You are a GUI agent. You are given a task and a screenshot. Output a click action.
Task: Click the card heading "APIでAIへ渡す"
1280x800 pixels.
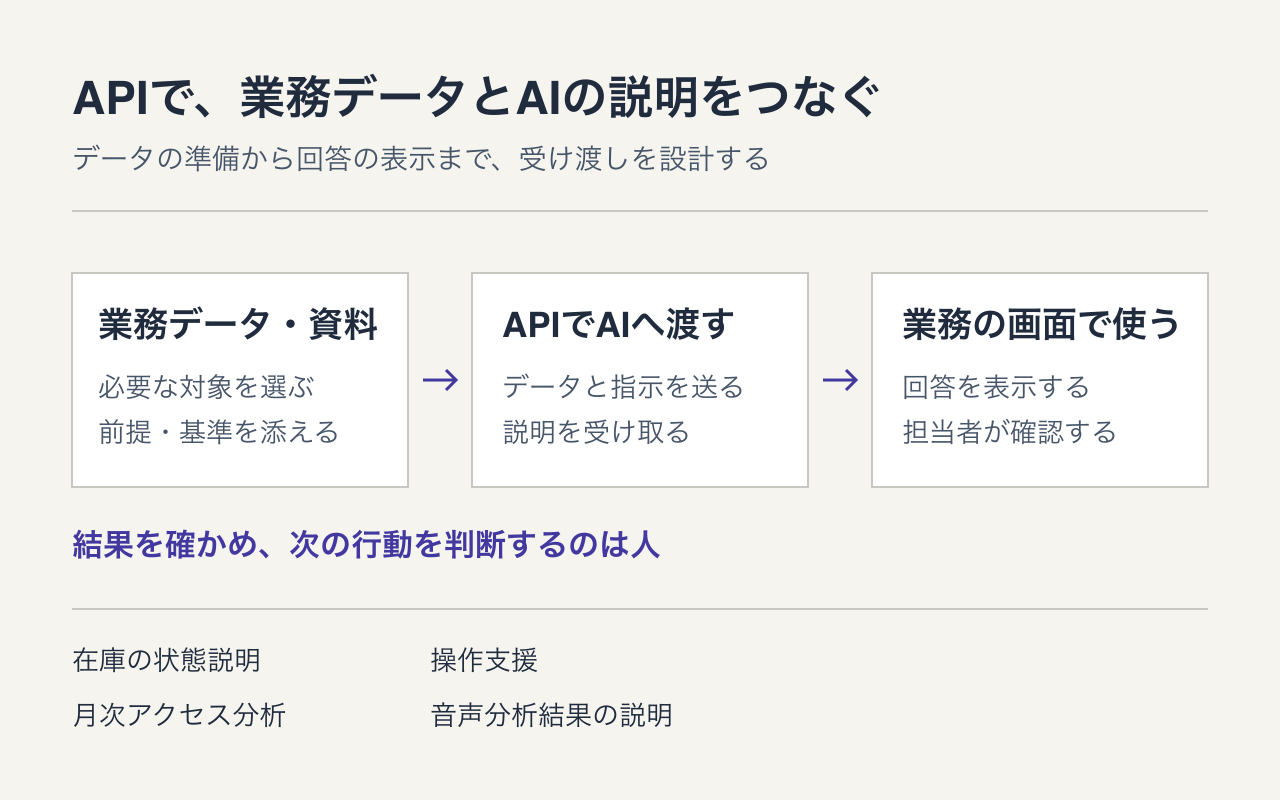(619, 325)
